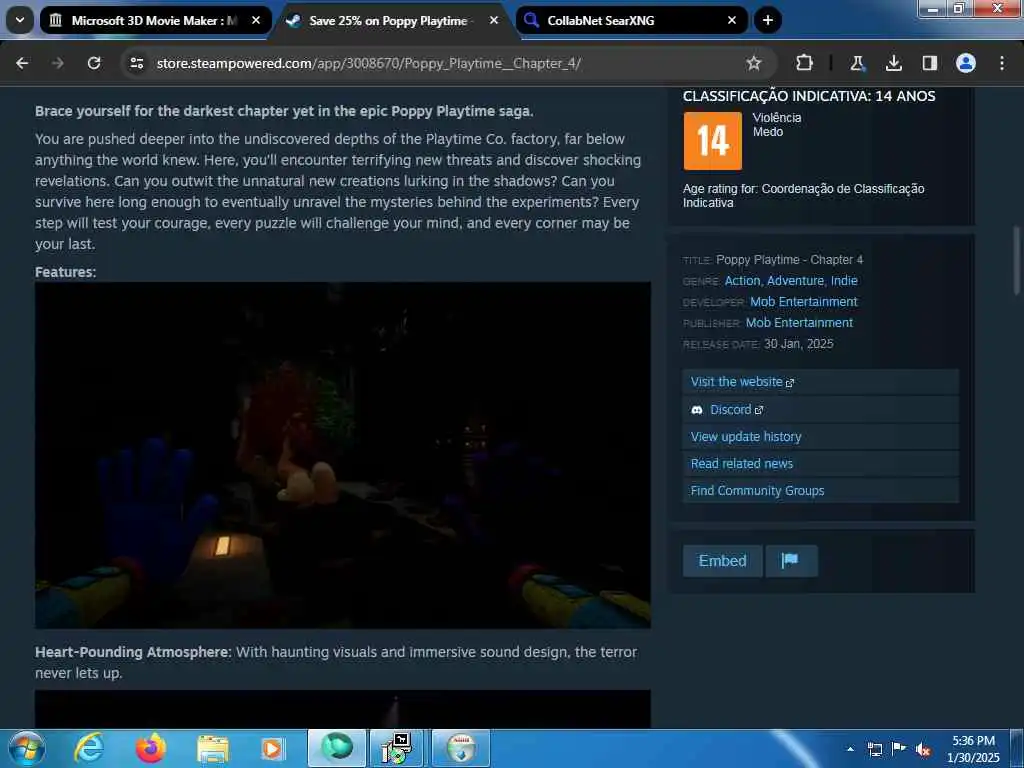
Task: Open the browser extensions puzzle icon
Action: pos(805,63)
